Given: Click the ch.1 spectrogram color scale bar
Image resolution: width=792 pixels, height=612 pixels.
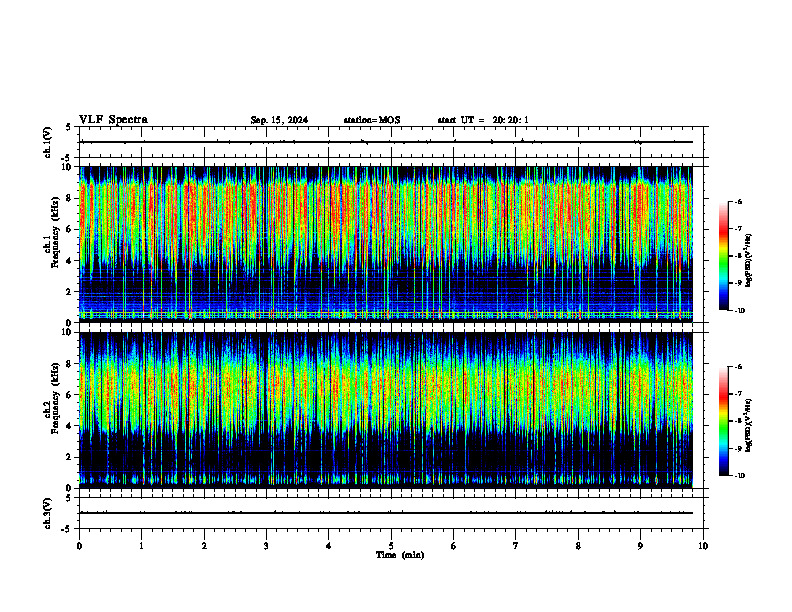Looking at the screenshot, I should coord(724,256).
